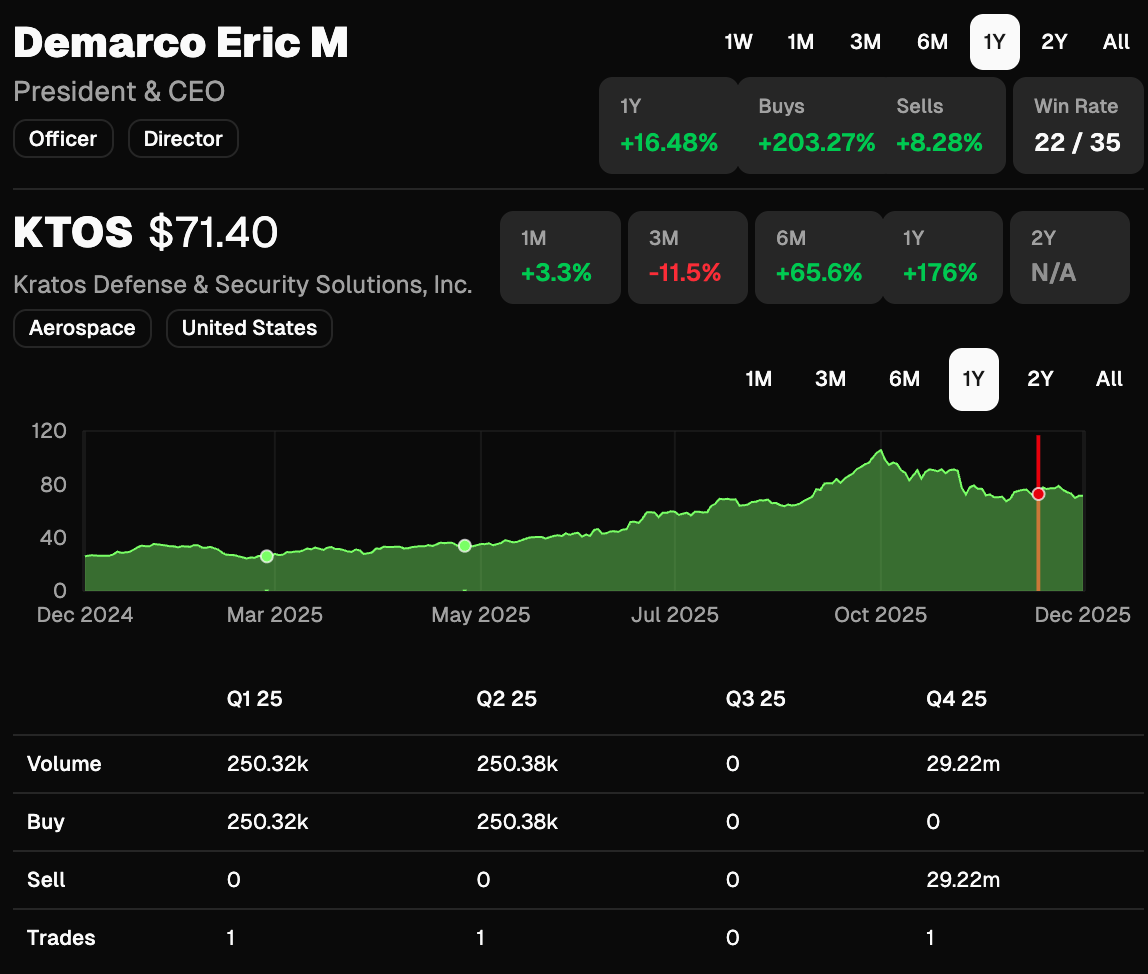Click Q1 25 volume 250.32k
This screenshot has width=1148, height=974.
[267, 764]
